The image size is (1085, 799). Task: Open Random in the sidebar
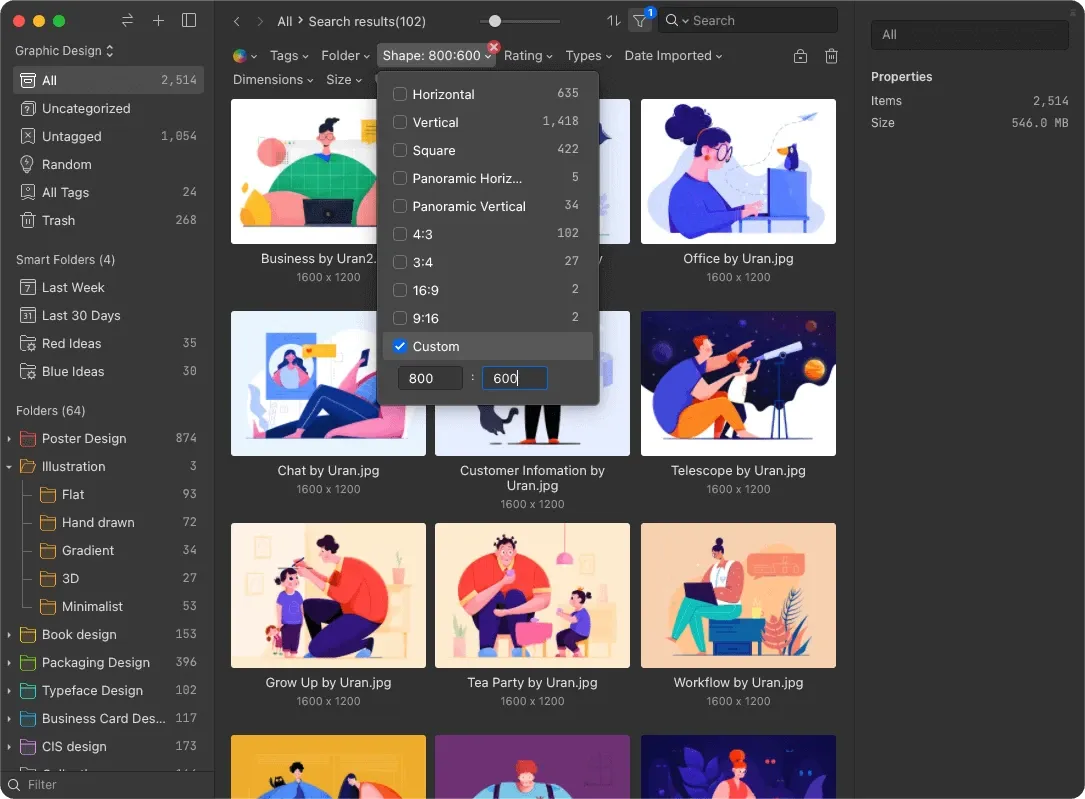(x=108, y=165)
